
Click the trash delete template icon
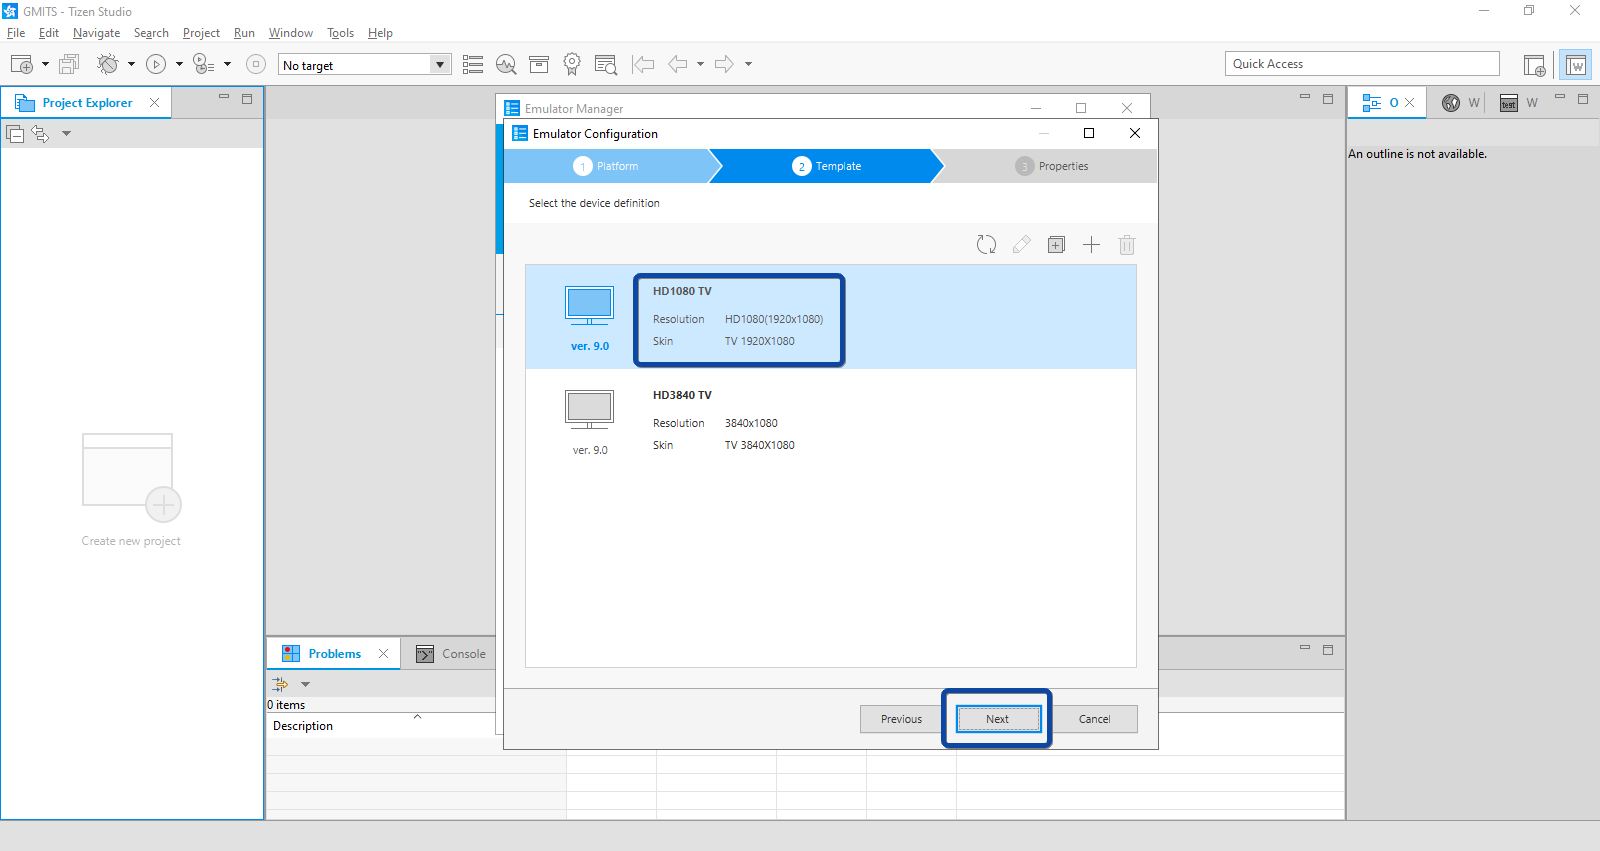point(1126,244)
